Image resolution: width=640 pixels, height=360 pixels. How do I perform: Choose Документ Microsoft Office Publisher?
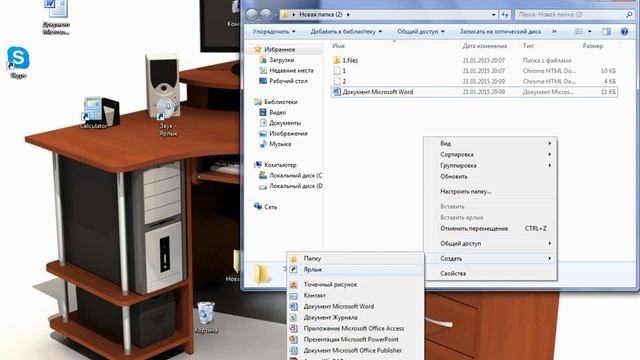click(x=355, y=350)
